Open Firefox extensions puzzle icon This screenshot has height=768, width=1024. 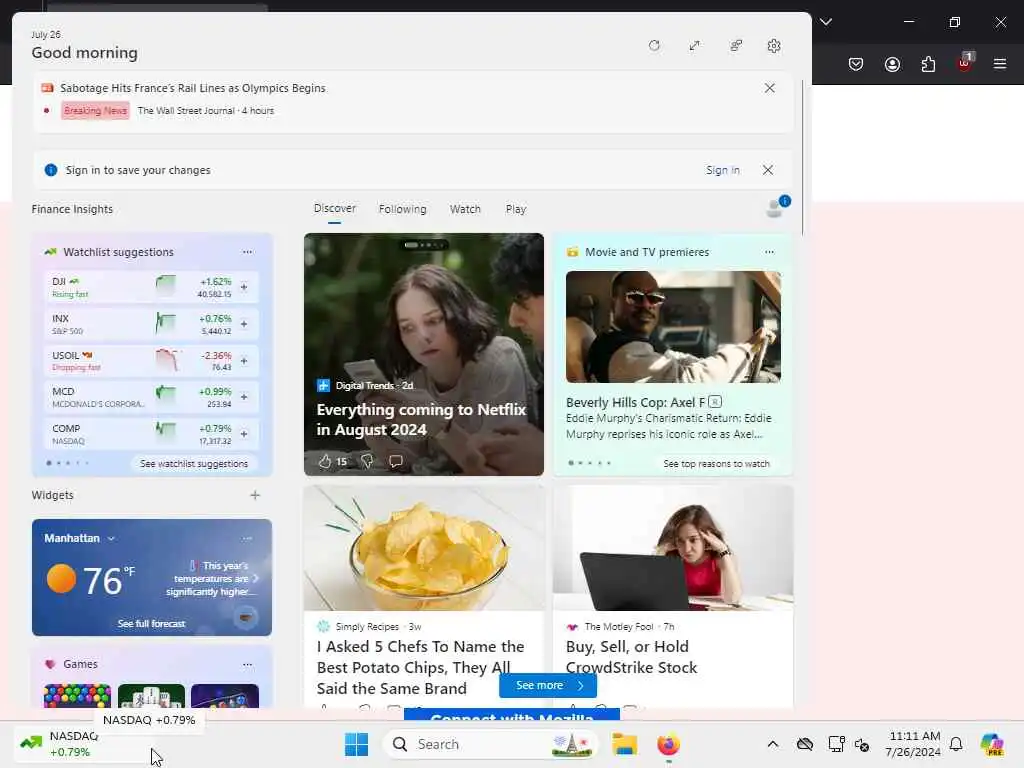click(x=928, y=64)
